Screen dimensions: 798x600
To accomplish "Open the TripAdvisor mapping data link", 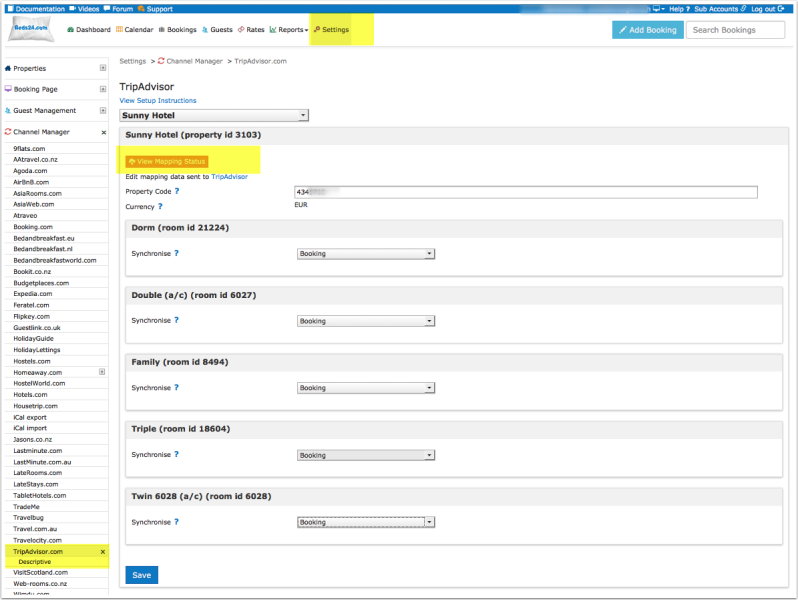I will coord(230,177).
